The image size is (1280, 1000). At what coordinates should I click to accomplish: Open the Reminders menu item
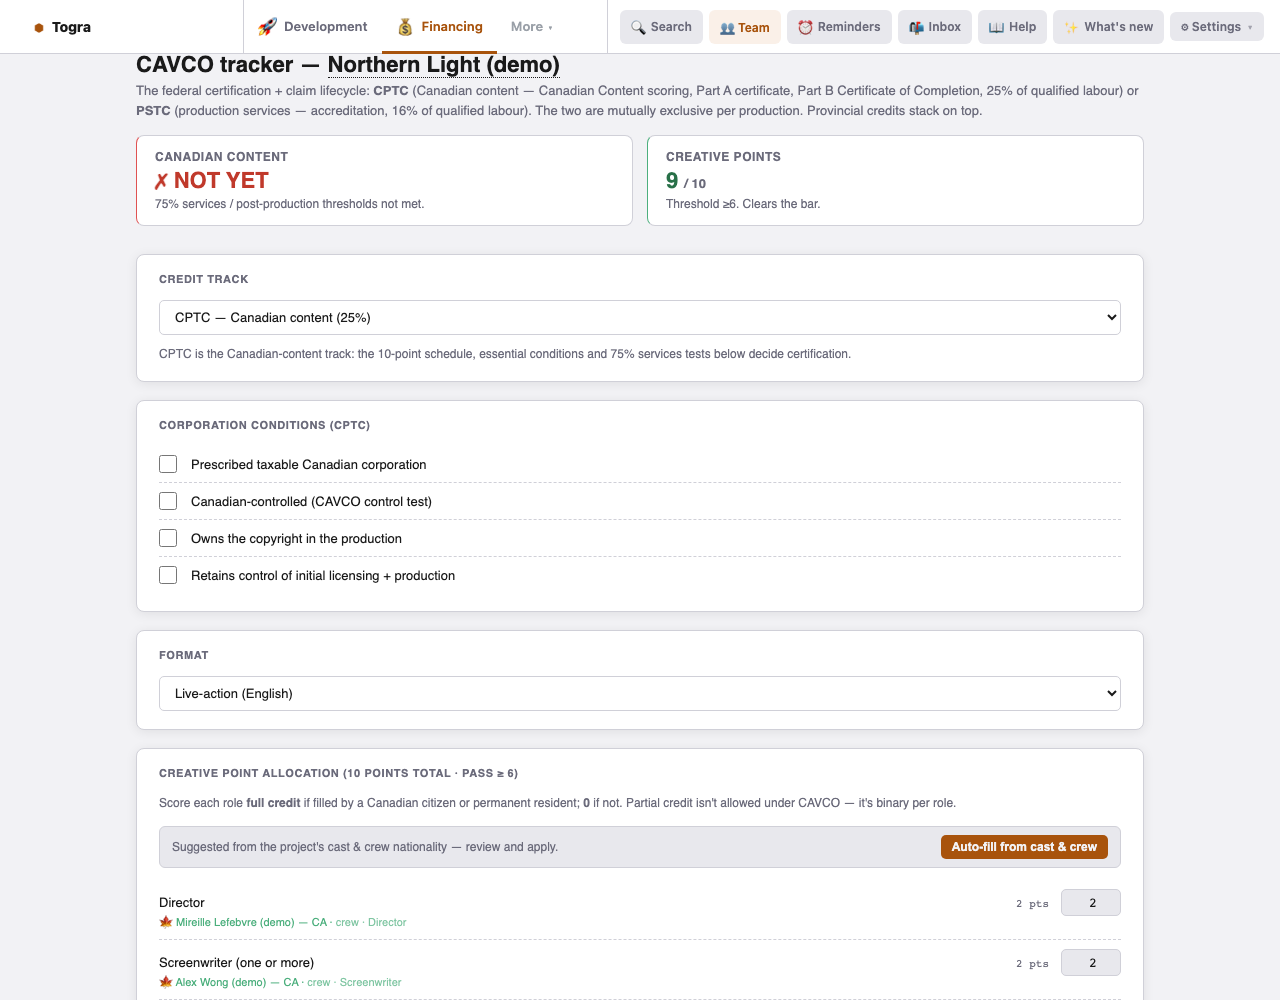839,27
